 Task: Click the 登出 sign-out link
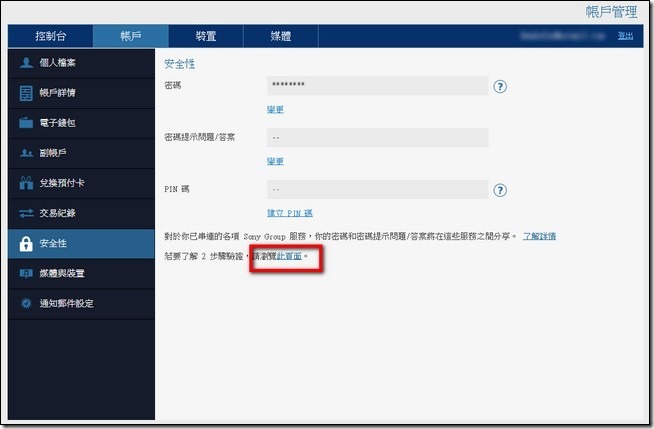pyautogui.click(x=625, y=36)
